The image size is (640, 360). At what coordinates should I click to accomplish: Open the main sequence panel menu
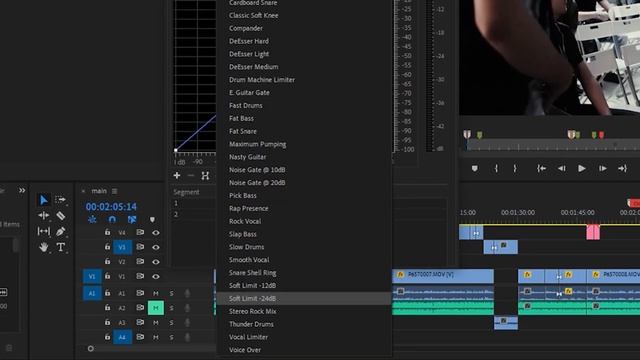[x=115, y=191]
